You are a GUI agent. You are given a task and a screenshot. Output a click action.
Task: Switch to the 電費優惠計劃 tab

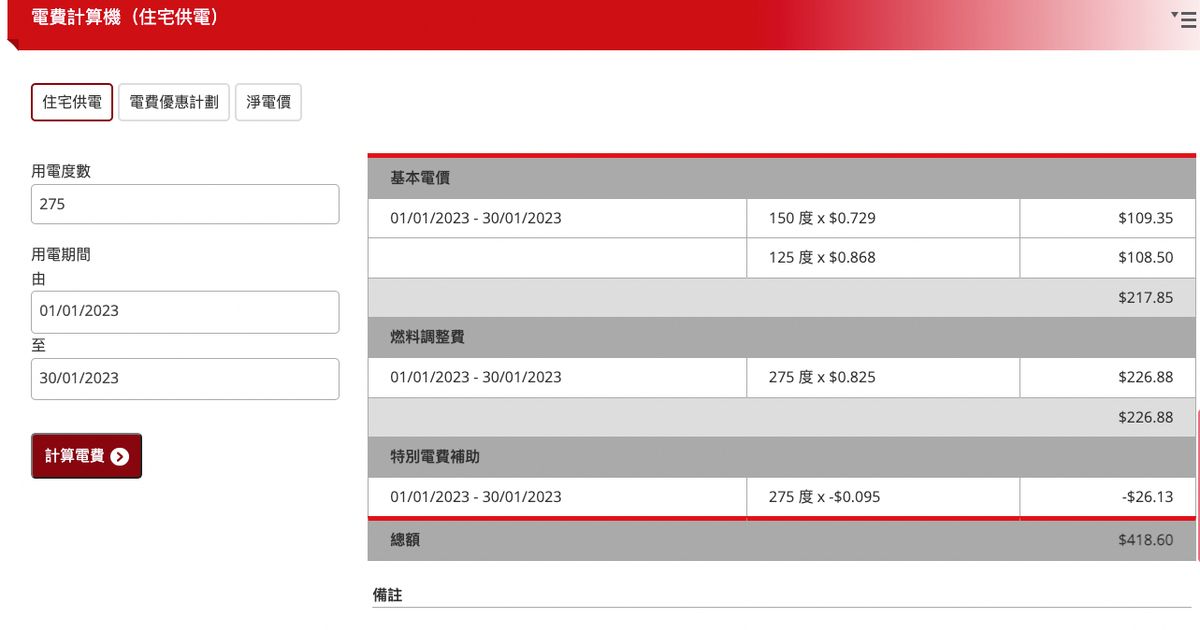click(x=174, y=102)
